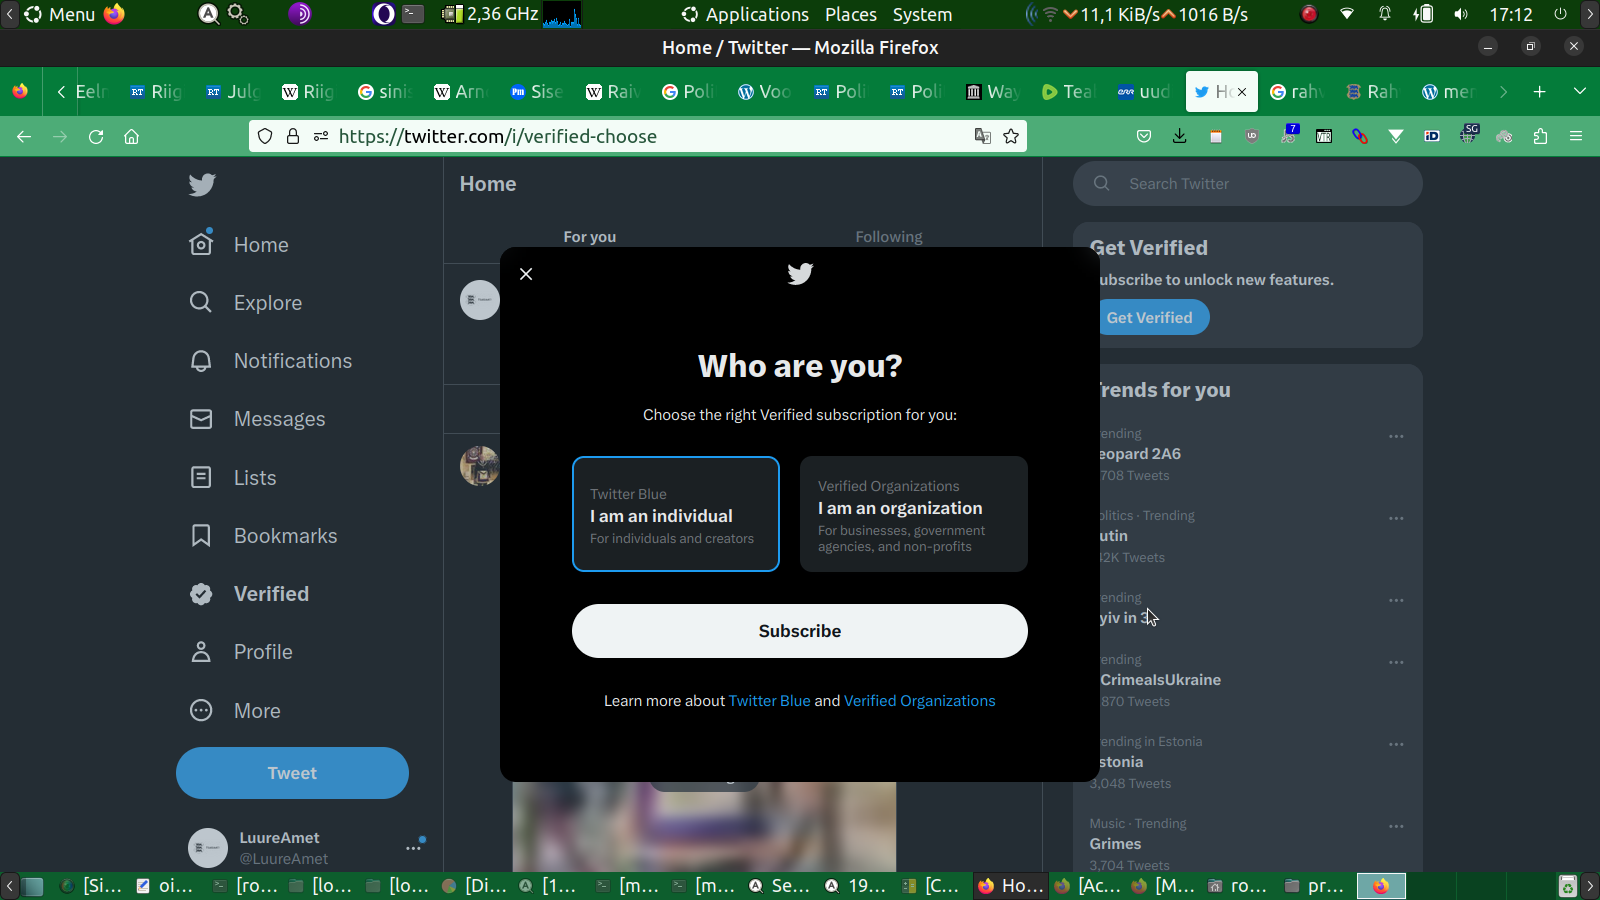
Task: Select the 'I am an individual' option
Action: pyautogui.click(x=676, y=514)
